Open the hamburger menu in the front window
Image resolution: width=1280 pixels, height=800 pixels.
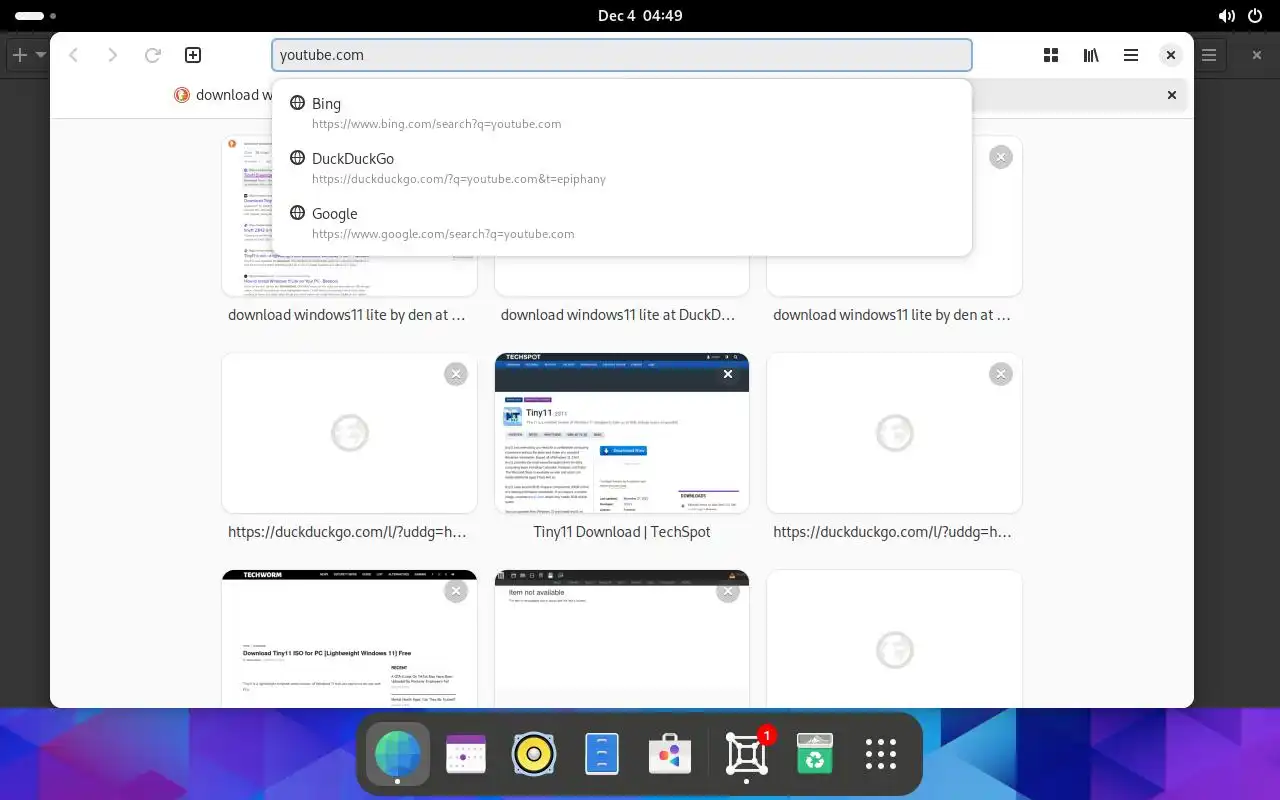[x=1131, y=55]
